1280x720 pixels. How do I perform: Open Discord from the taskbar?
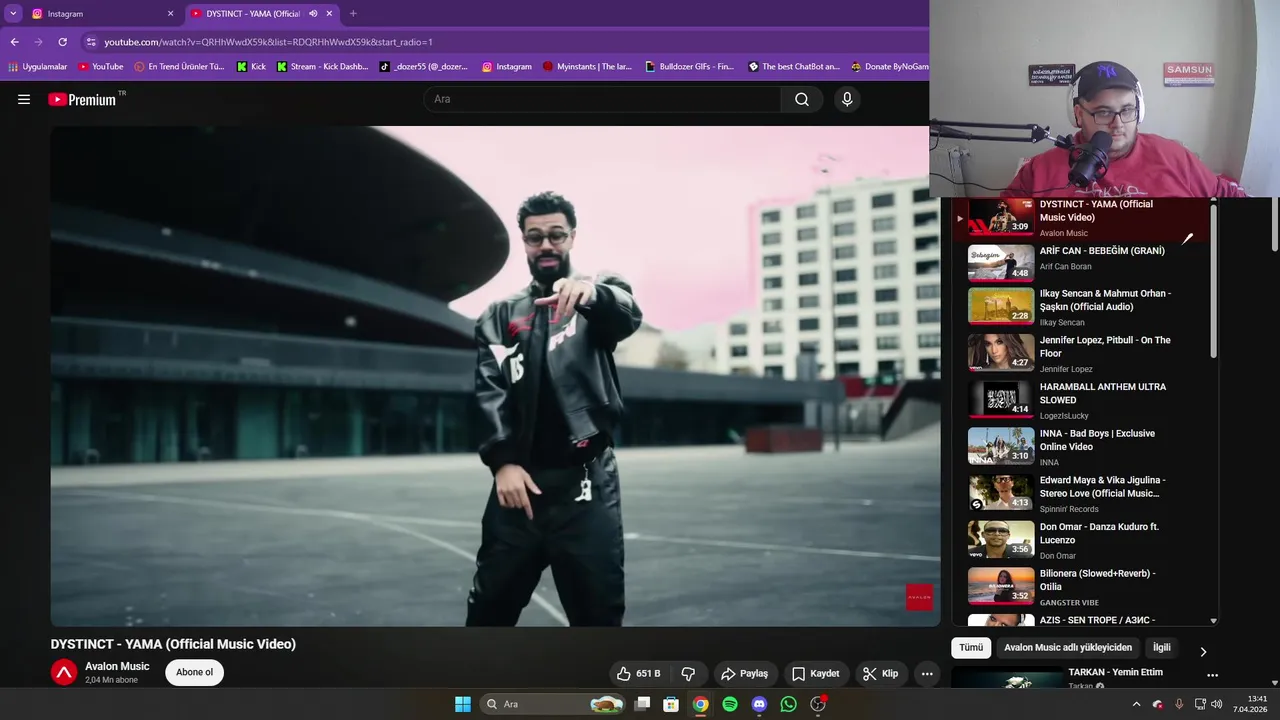[x=759, y=704]
